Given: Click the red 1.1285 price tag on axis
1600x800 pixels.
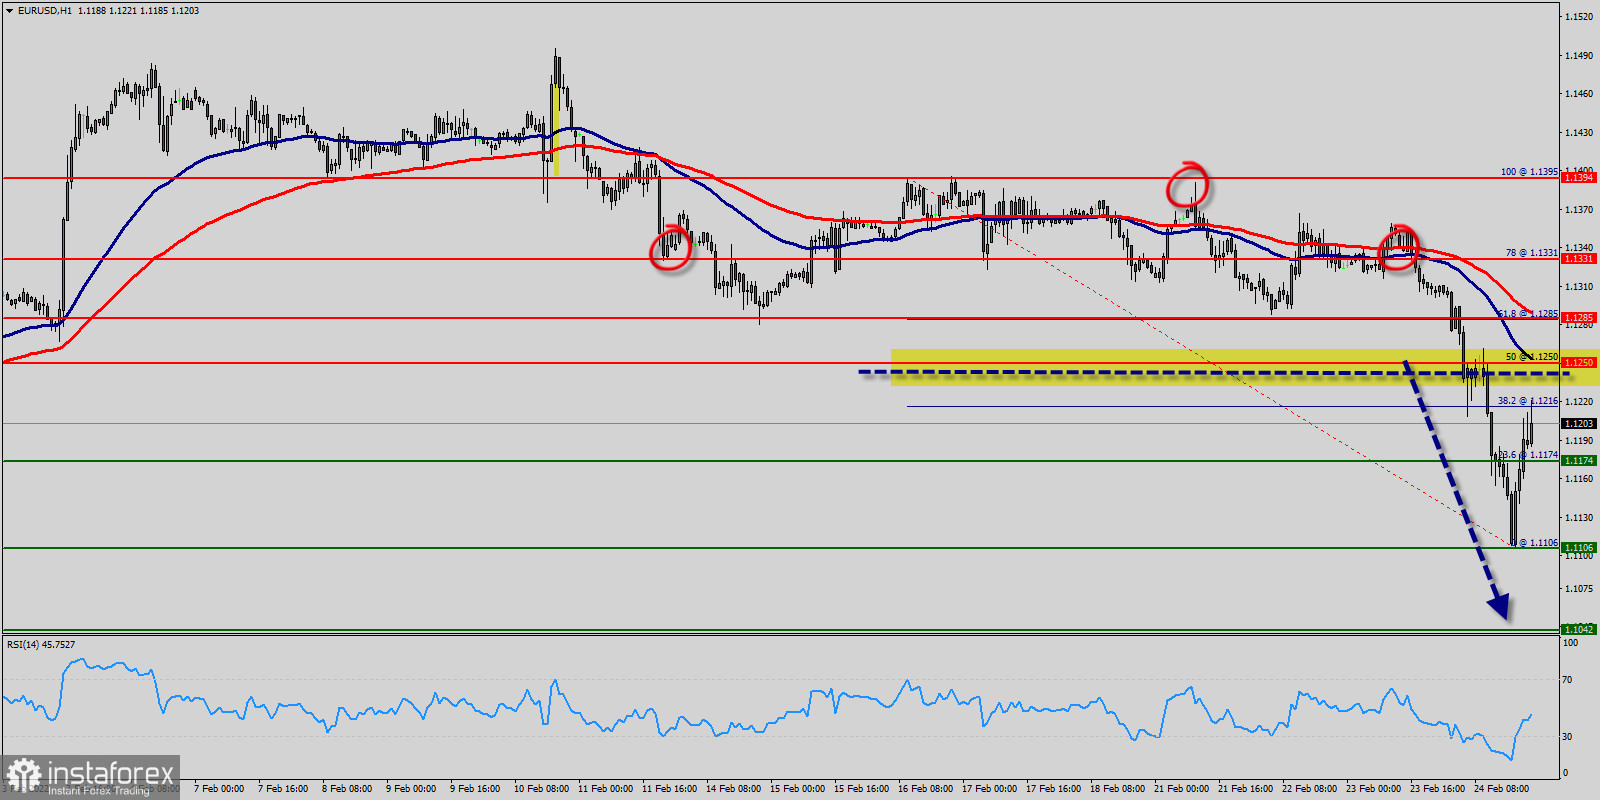Looking at the screenshot, I should [1579, 318].
